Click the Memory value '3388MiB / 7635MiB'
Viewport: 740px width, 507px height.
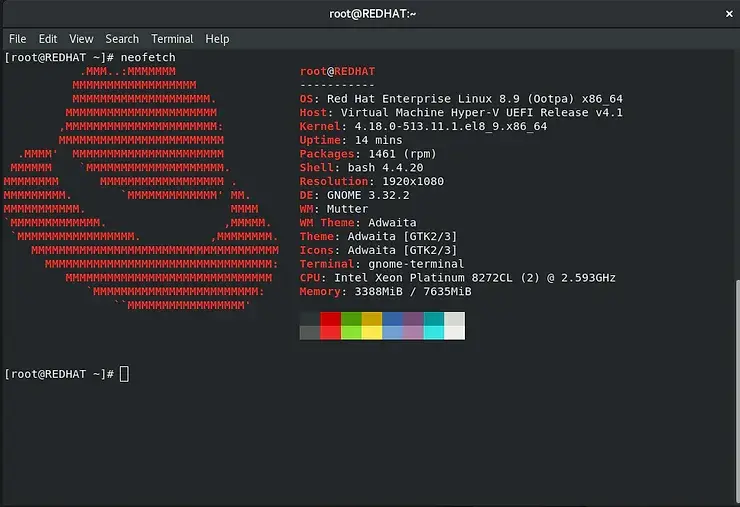click(x=413, y=291)
